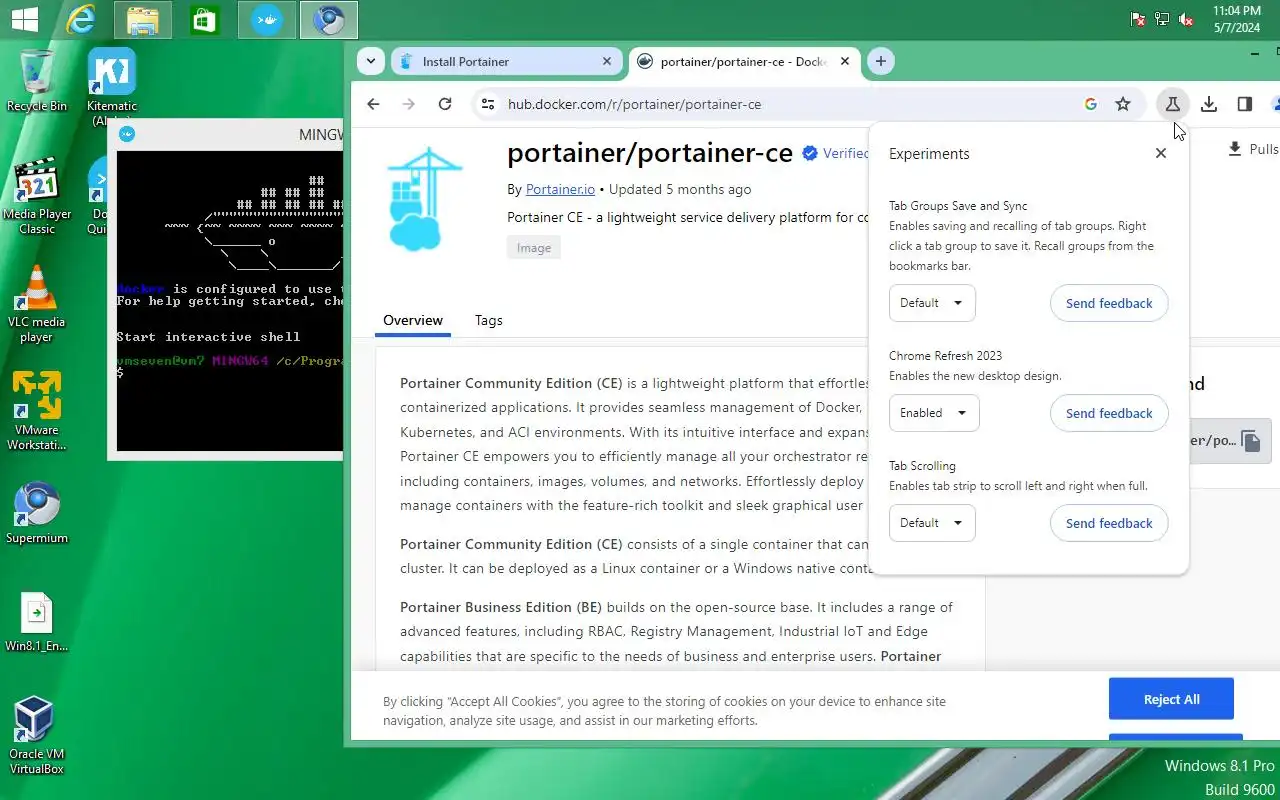Image resolution: width=1280 pixels, height=800 pixels.
Task: Click the Portainer logo image
Action: (x=426, y=198)
